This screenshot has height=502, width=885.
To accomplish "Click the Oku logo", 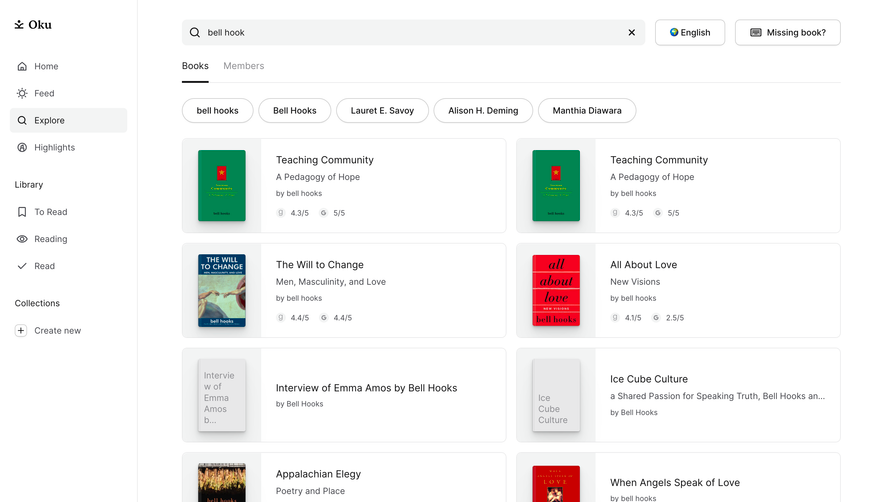I will coord(33,24).
